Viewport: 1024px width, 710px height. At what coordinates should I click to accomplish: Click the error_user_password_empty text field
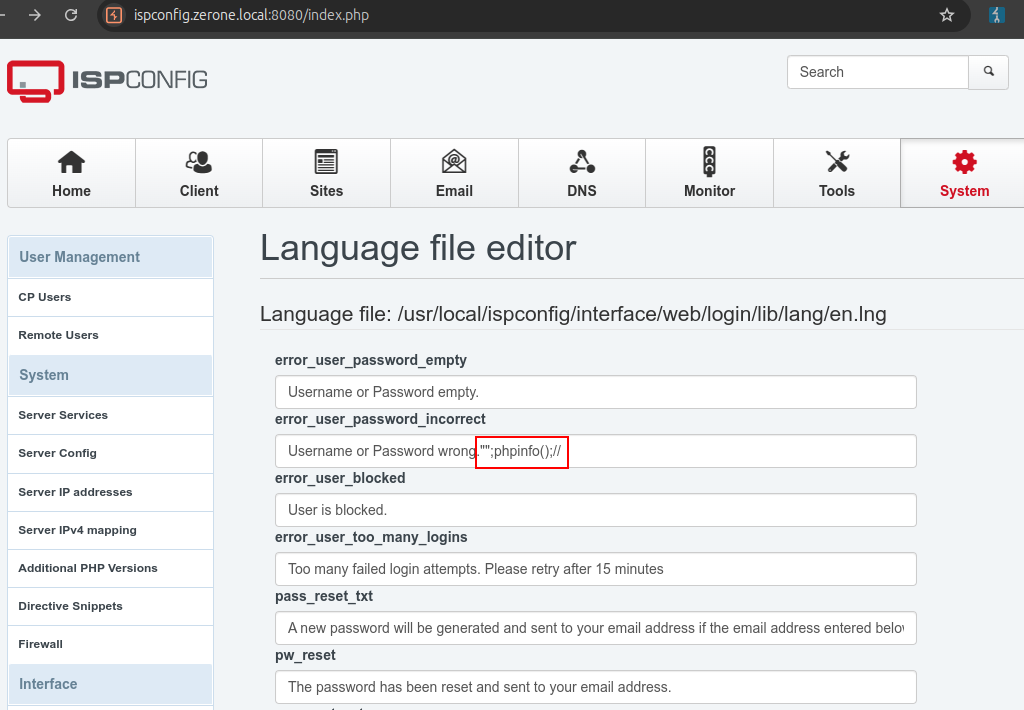[x=596, y=392]
